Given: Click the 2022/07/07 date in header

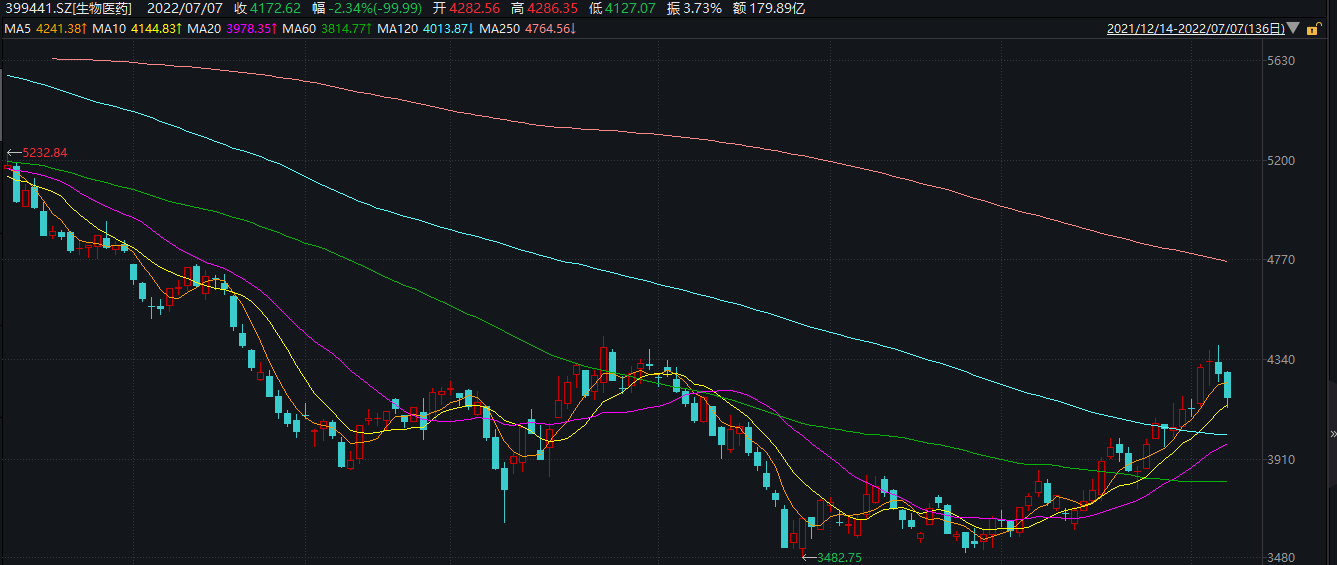Looking at the screenshot, I should (192, 9).
